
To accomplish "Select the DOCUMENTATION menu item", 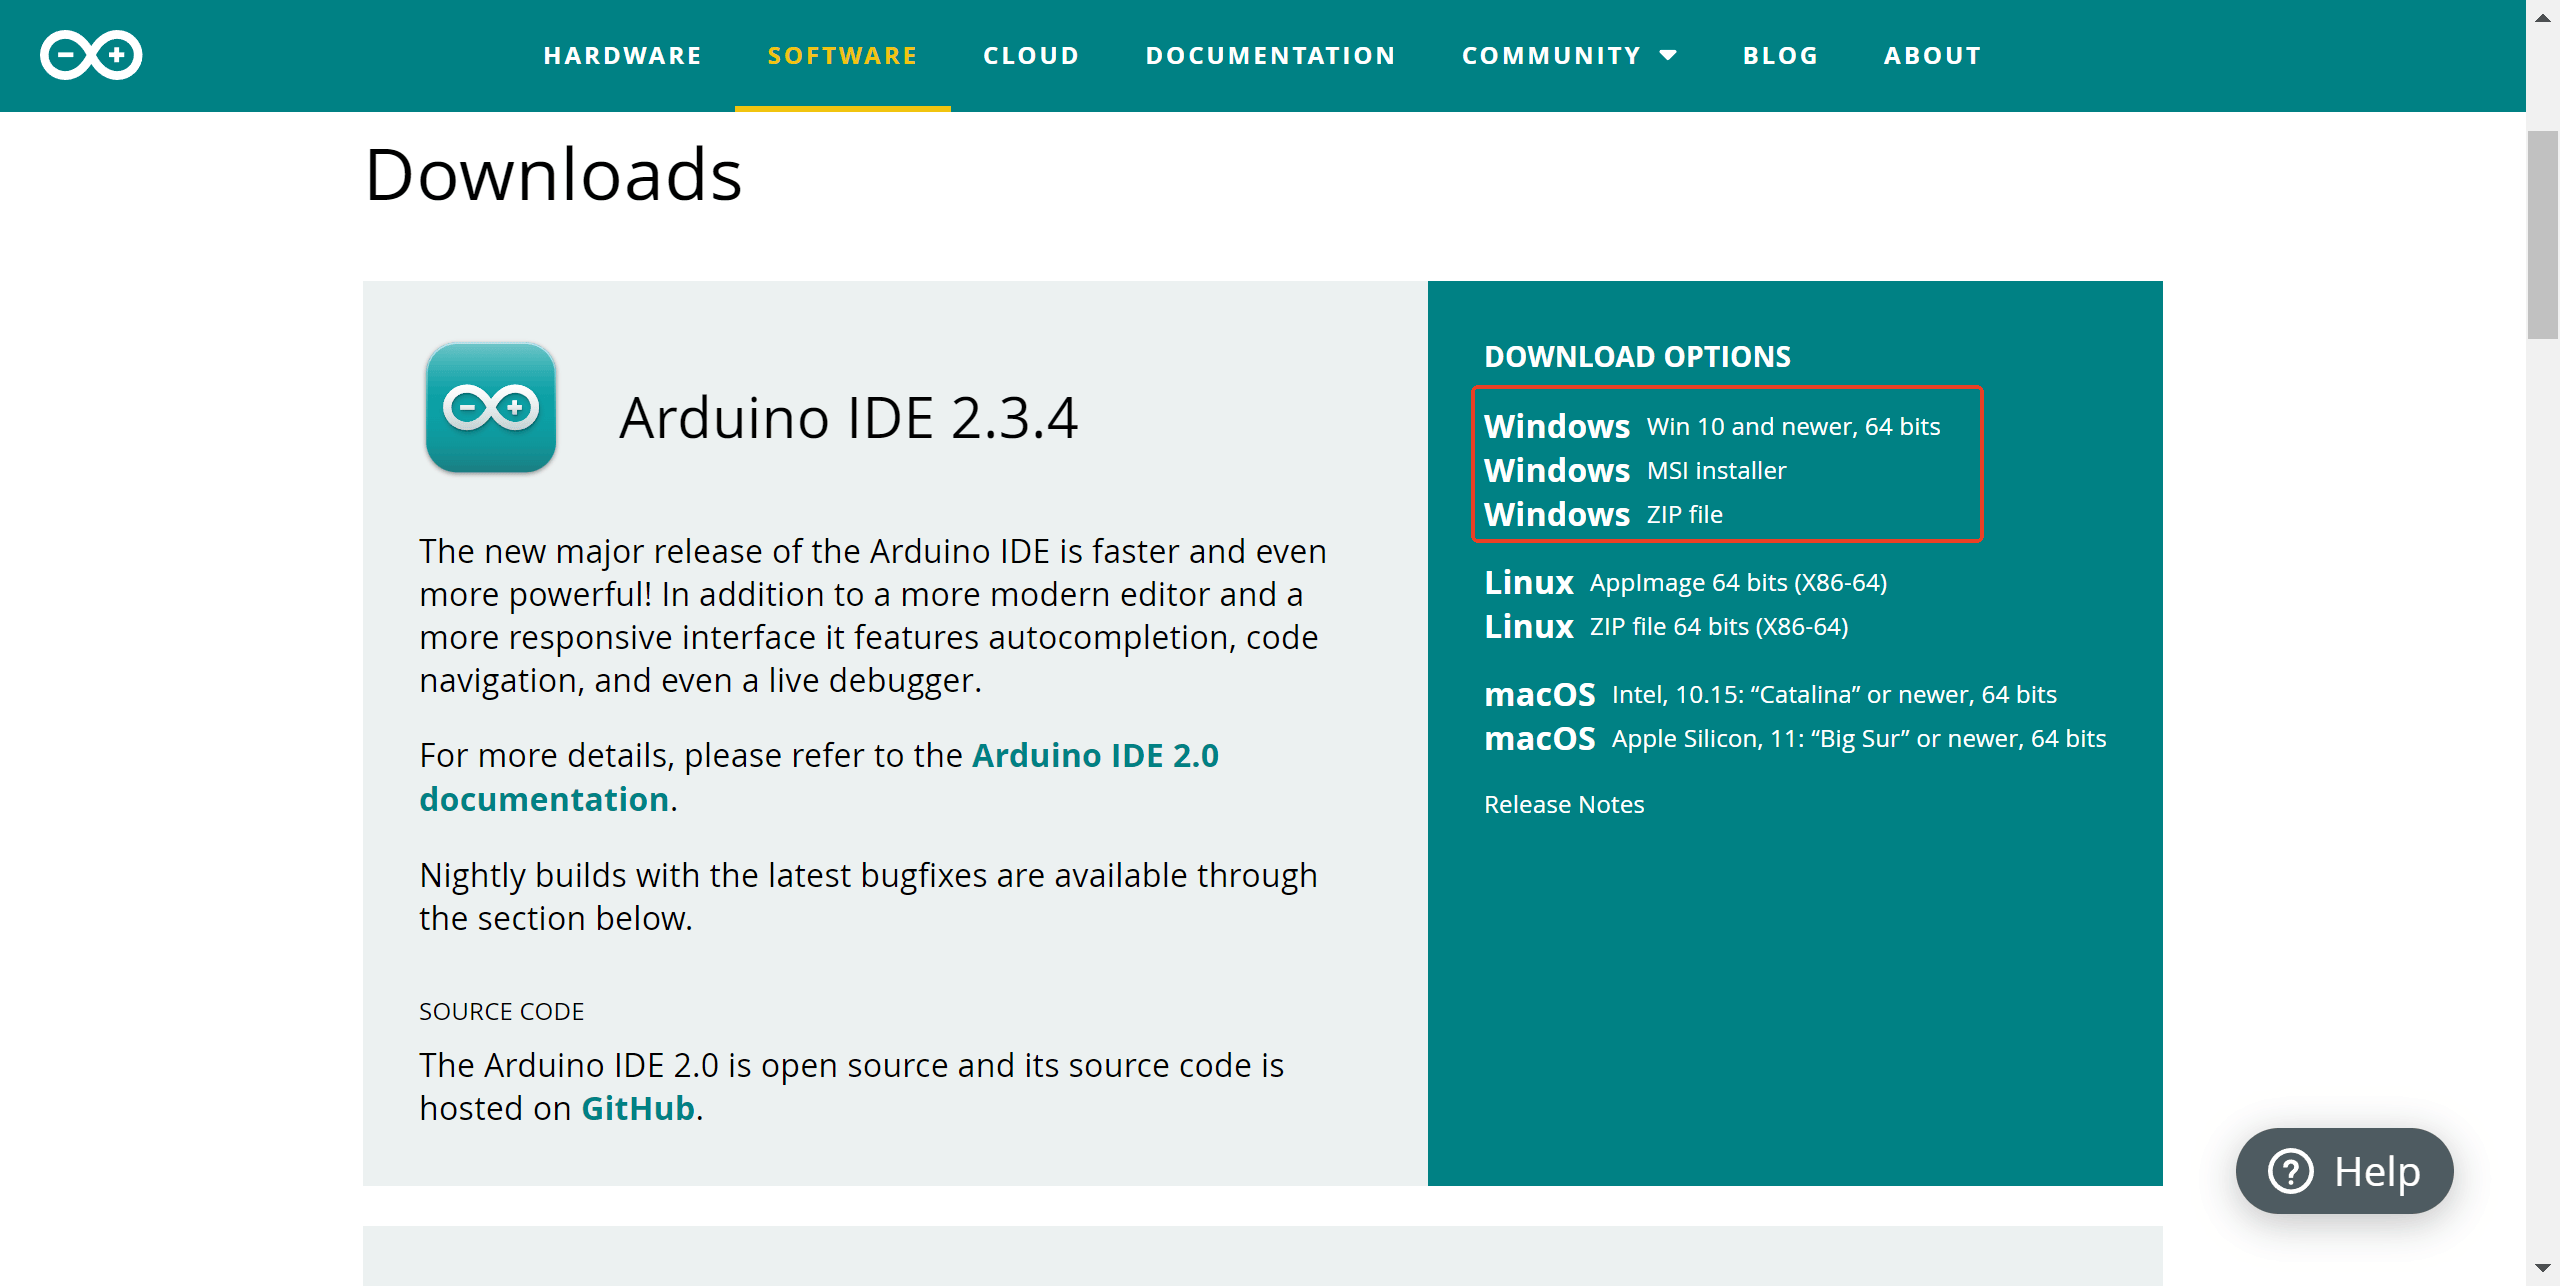I will point(1270,55).
